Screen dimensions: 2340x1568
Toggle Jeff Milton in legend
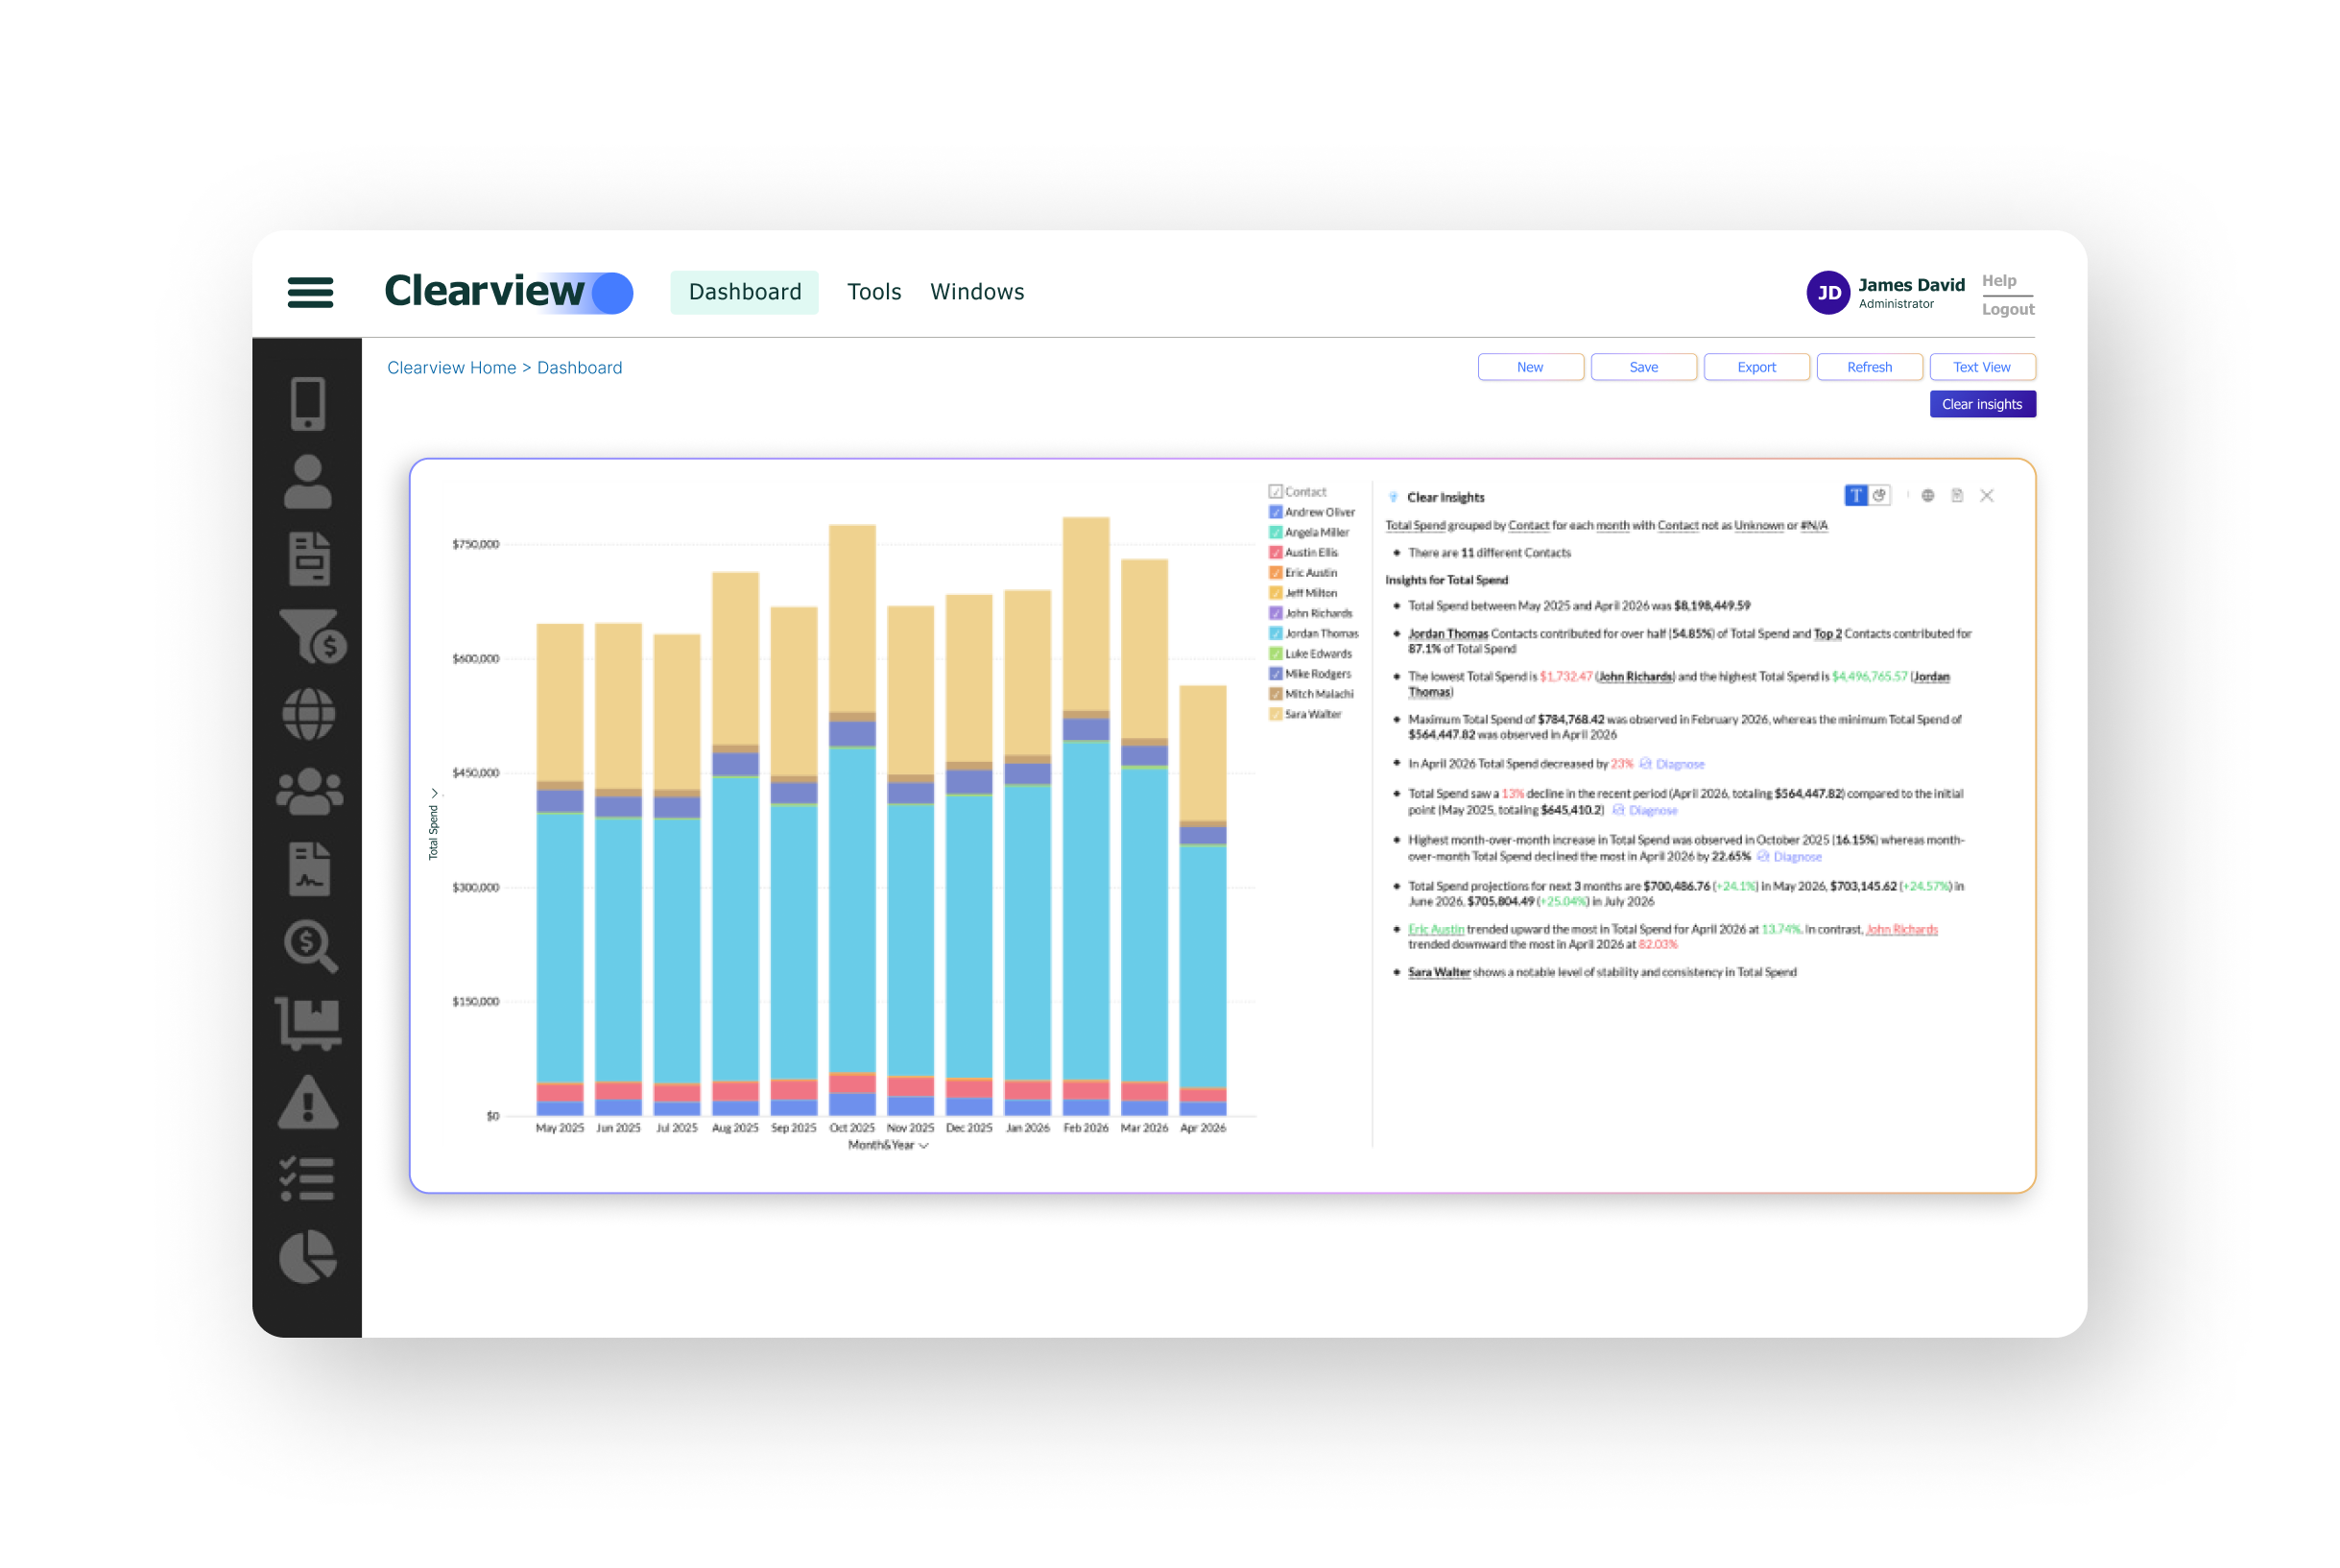click(x=1275, y=593)
